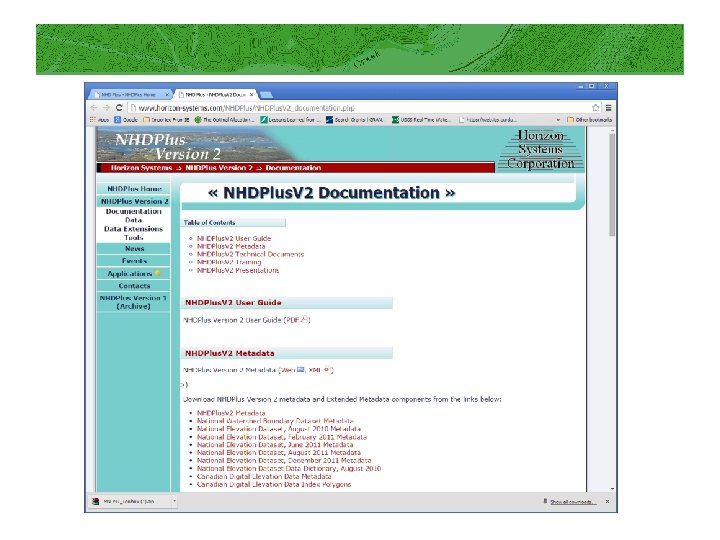This screenshot has height=540, width=720.
Task: Open NHDPlus Version 1 (Archive) sidebar item
Action: click(134, 302)
